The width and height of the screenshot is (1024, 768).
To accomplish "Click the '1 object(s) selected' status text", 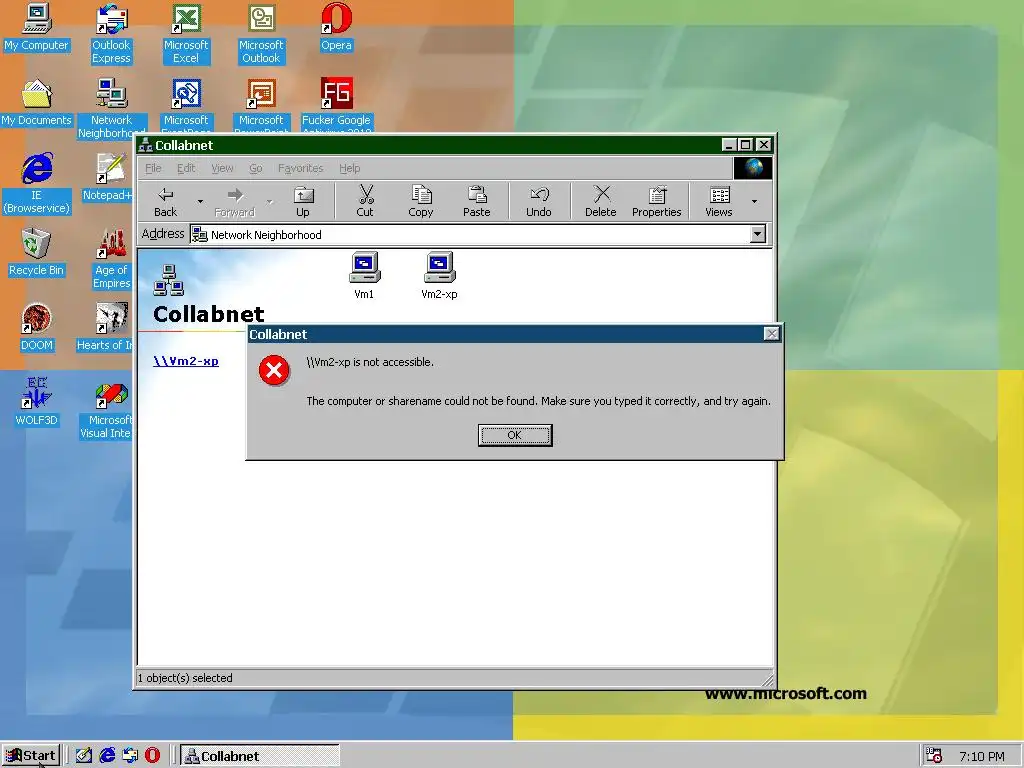I will tap(185, 678).
